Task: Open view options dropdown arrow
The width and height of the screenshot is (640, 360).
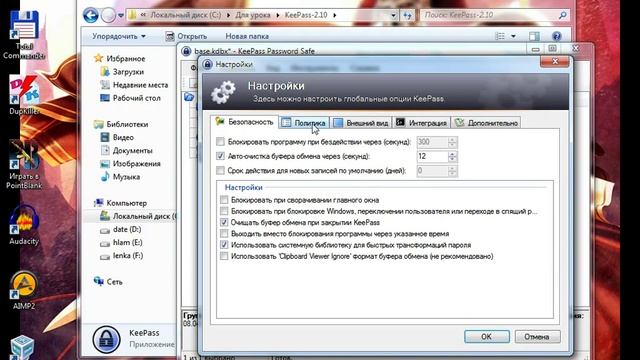Action: pyautogui.click(x=513, y=36)
